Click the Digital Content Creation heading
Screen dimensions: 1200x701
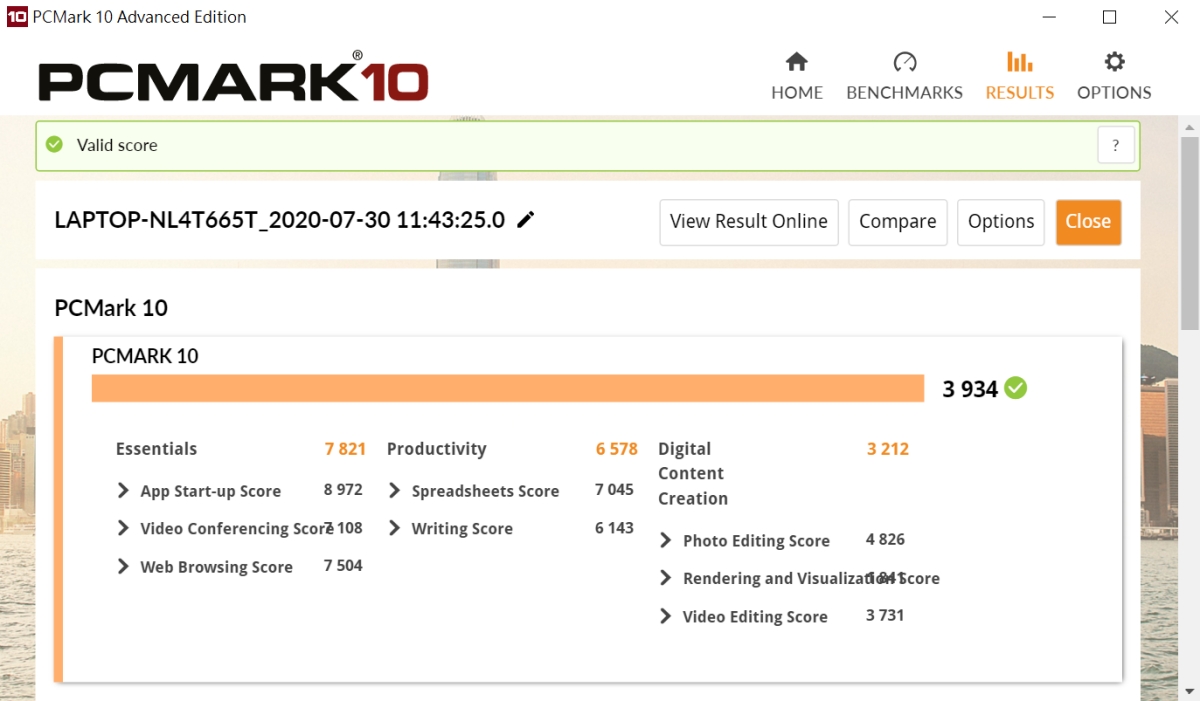click(x=693, y=474)
